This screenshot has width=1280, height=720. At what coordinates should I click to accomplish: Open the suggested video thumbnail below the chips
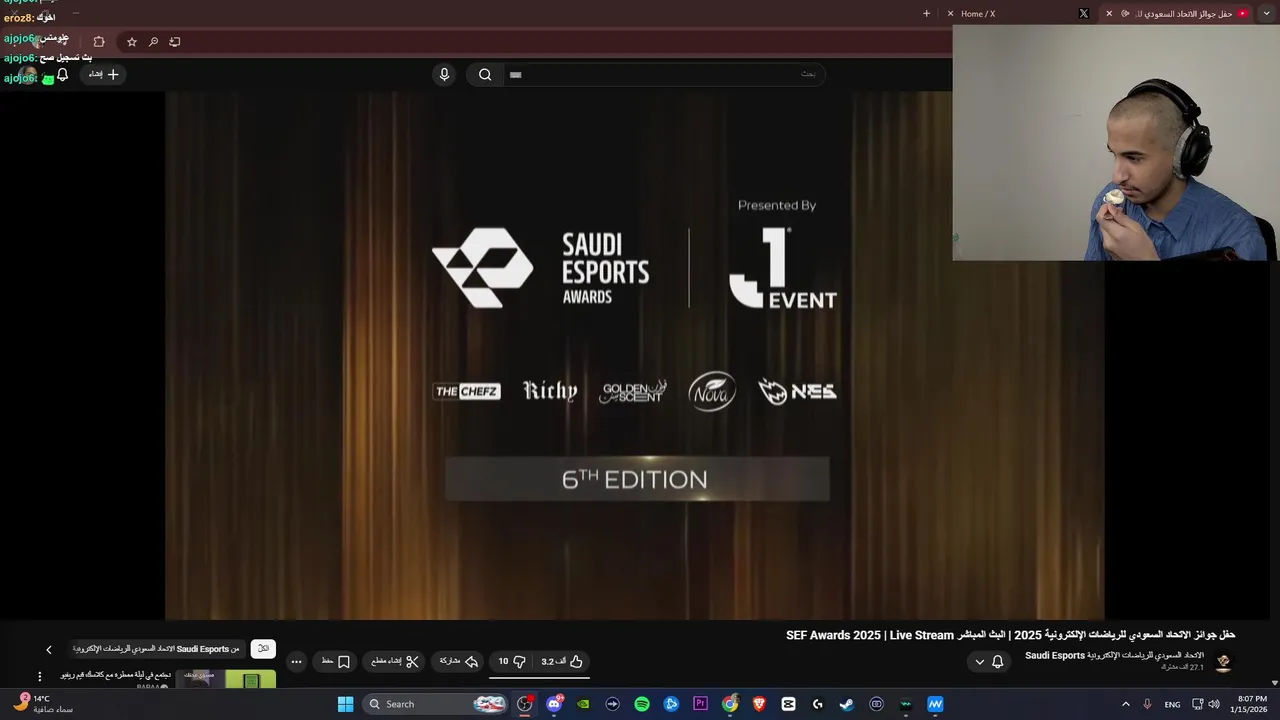pyautogui.click(x=226, y=679)
